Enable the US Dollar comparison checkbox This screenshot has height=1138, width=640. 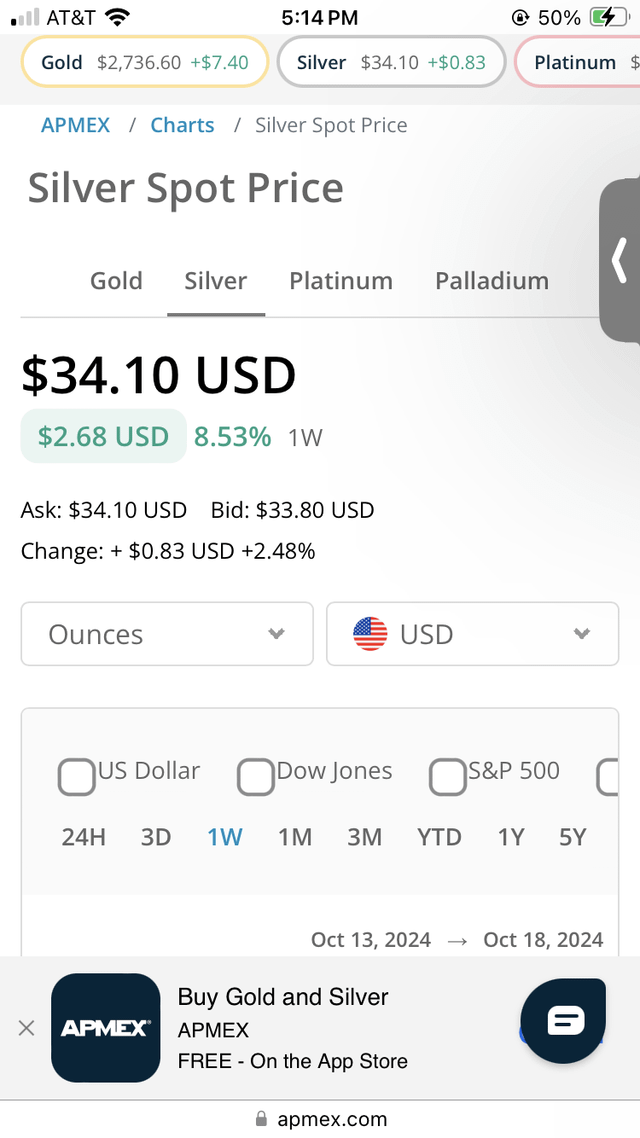point(76,777)
